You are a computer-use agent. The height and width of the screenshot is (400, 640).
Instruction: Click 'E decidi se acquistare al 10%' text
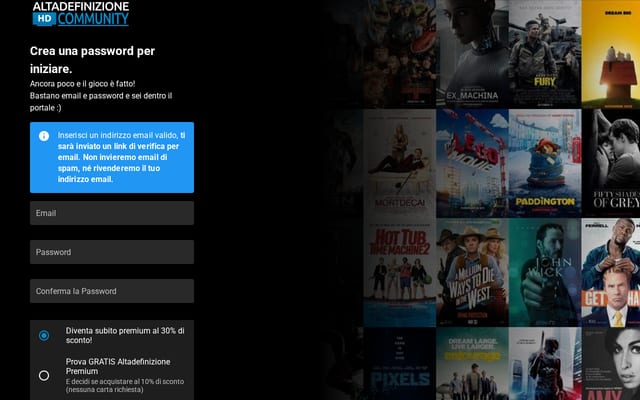(x=125, y=385)
